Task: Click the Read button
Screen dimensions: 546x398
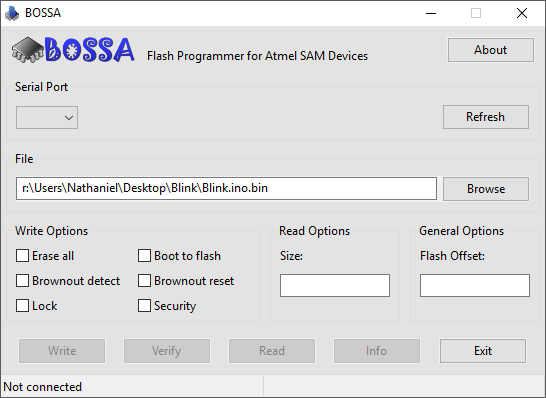Action: coord(272,351)
